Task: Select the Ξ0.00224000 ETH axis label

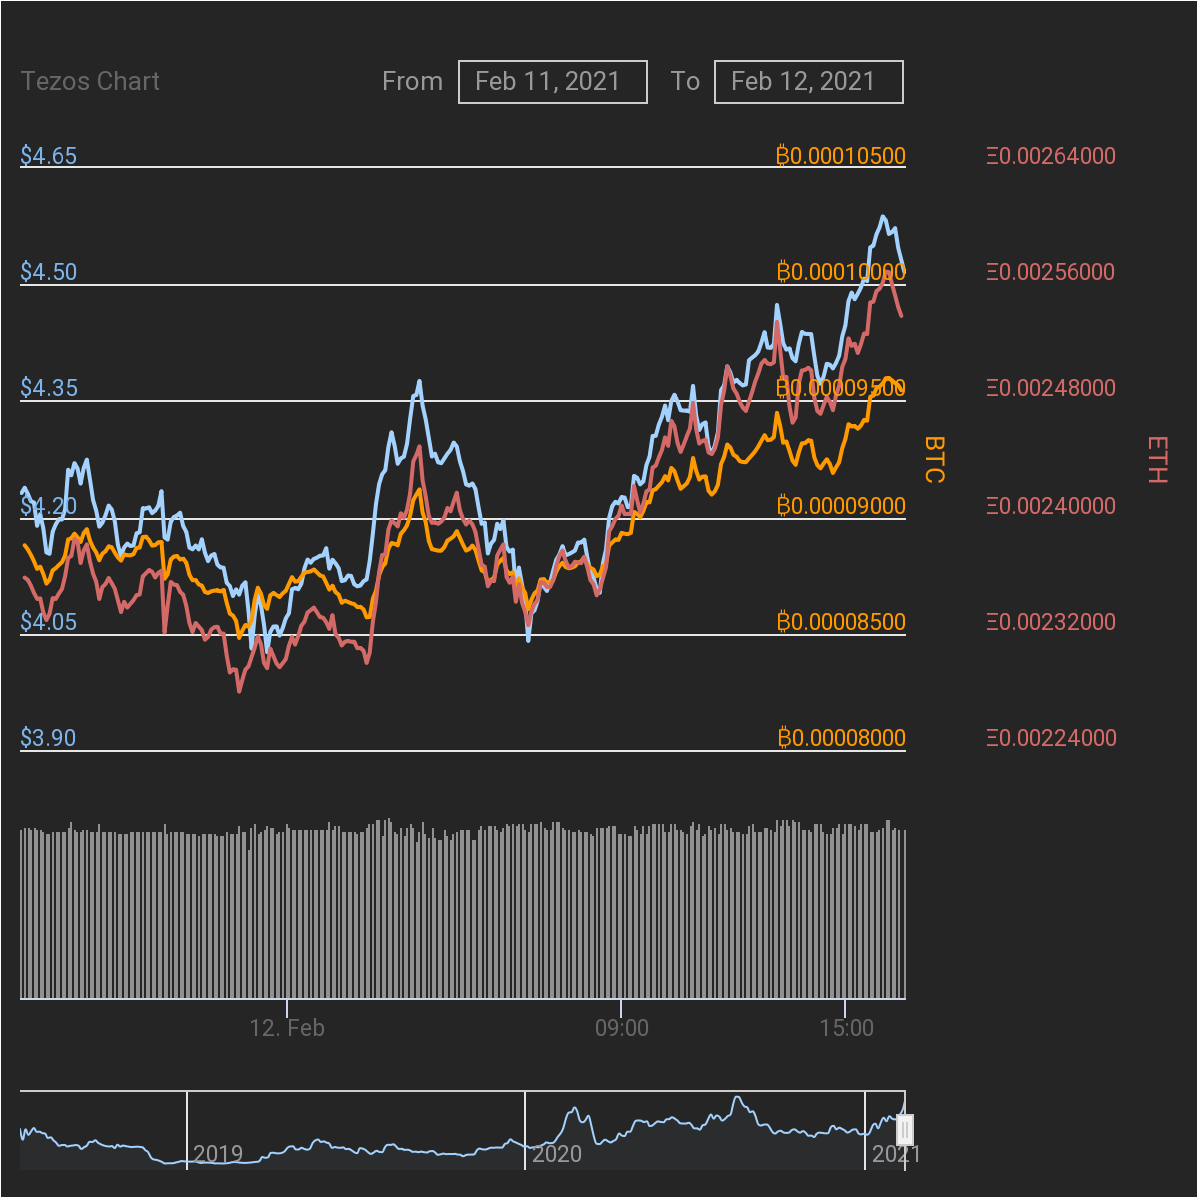Action: click(1051, 738)
